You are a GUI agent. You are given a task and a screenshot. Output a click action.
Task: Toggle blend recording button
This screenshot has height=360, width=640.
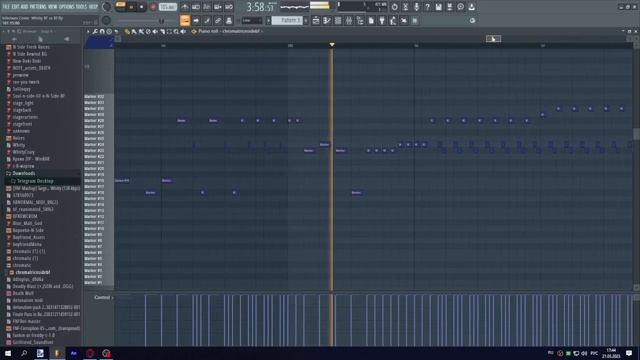pyautogui.click(x=218, y=7)
